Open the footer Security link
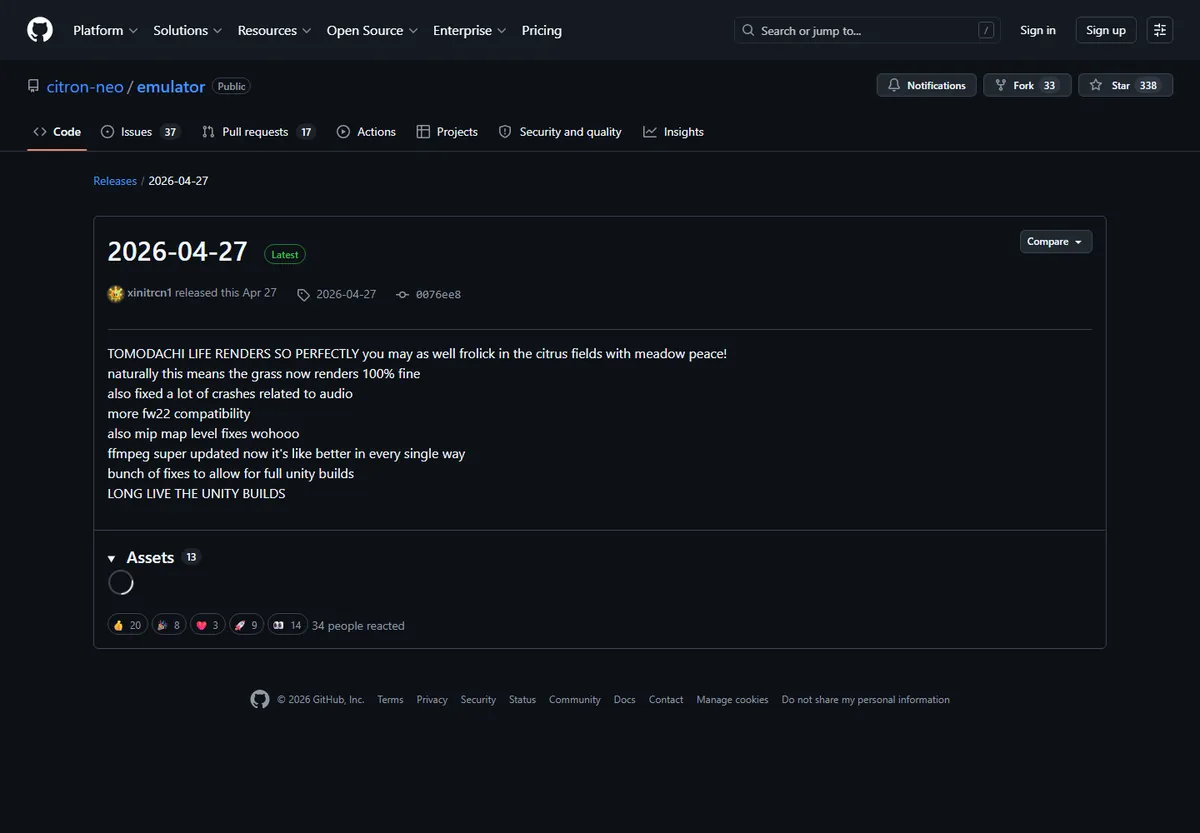This screenshot has width=1200, height=833. [478, 700]
